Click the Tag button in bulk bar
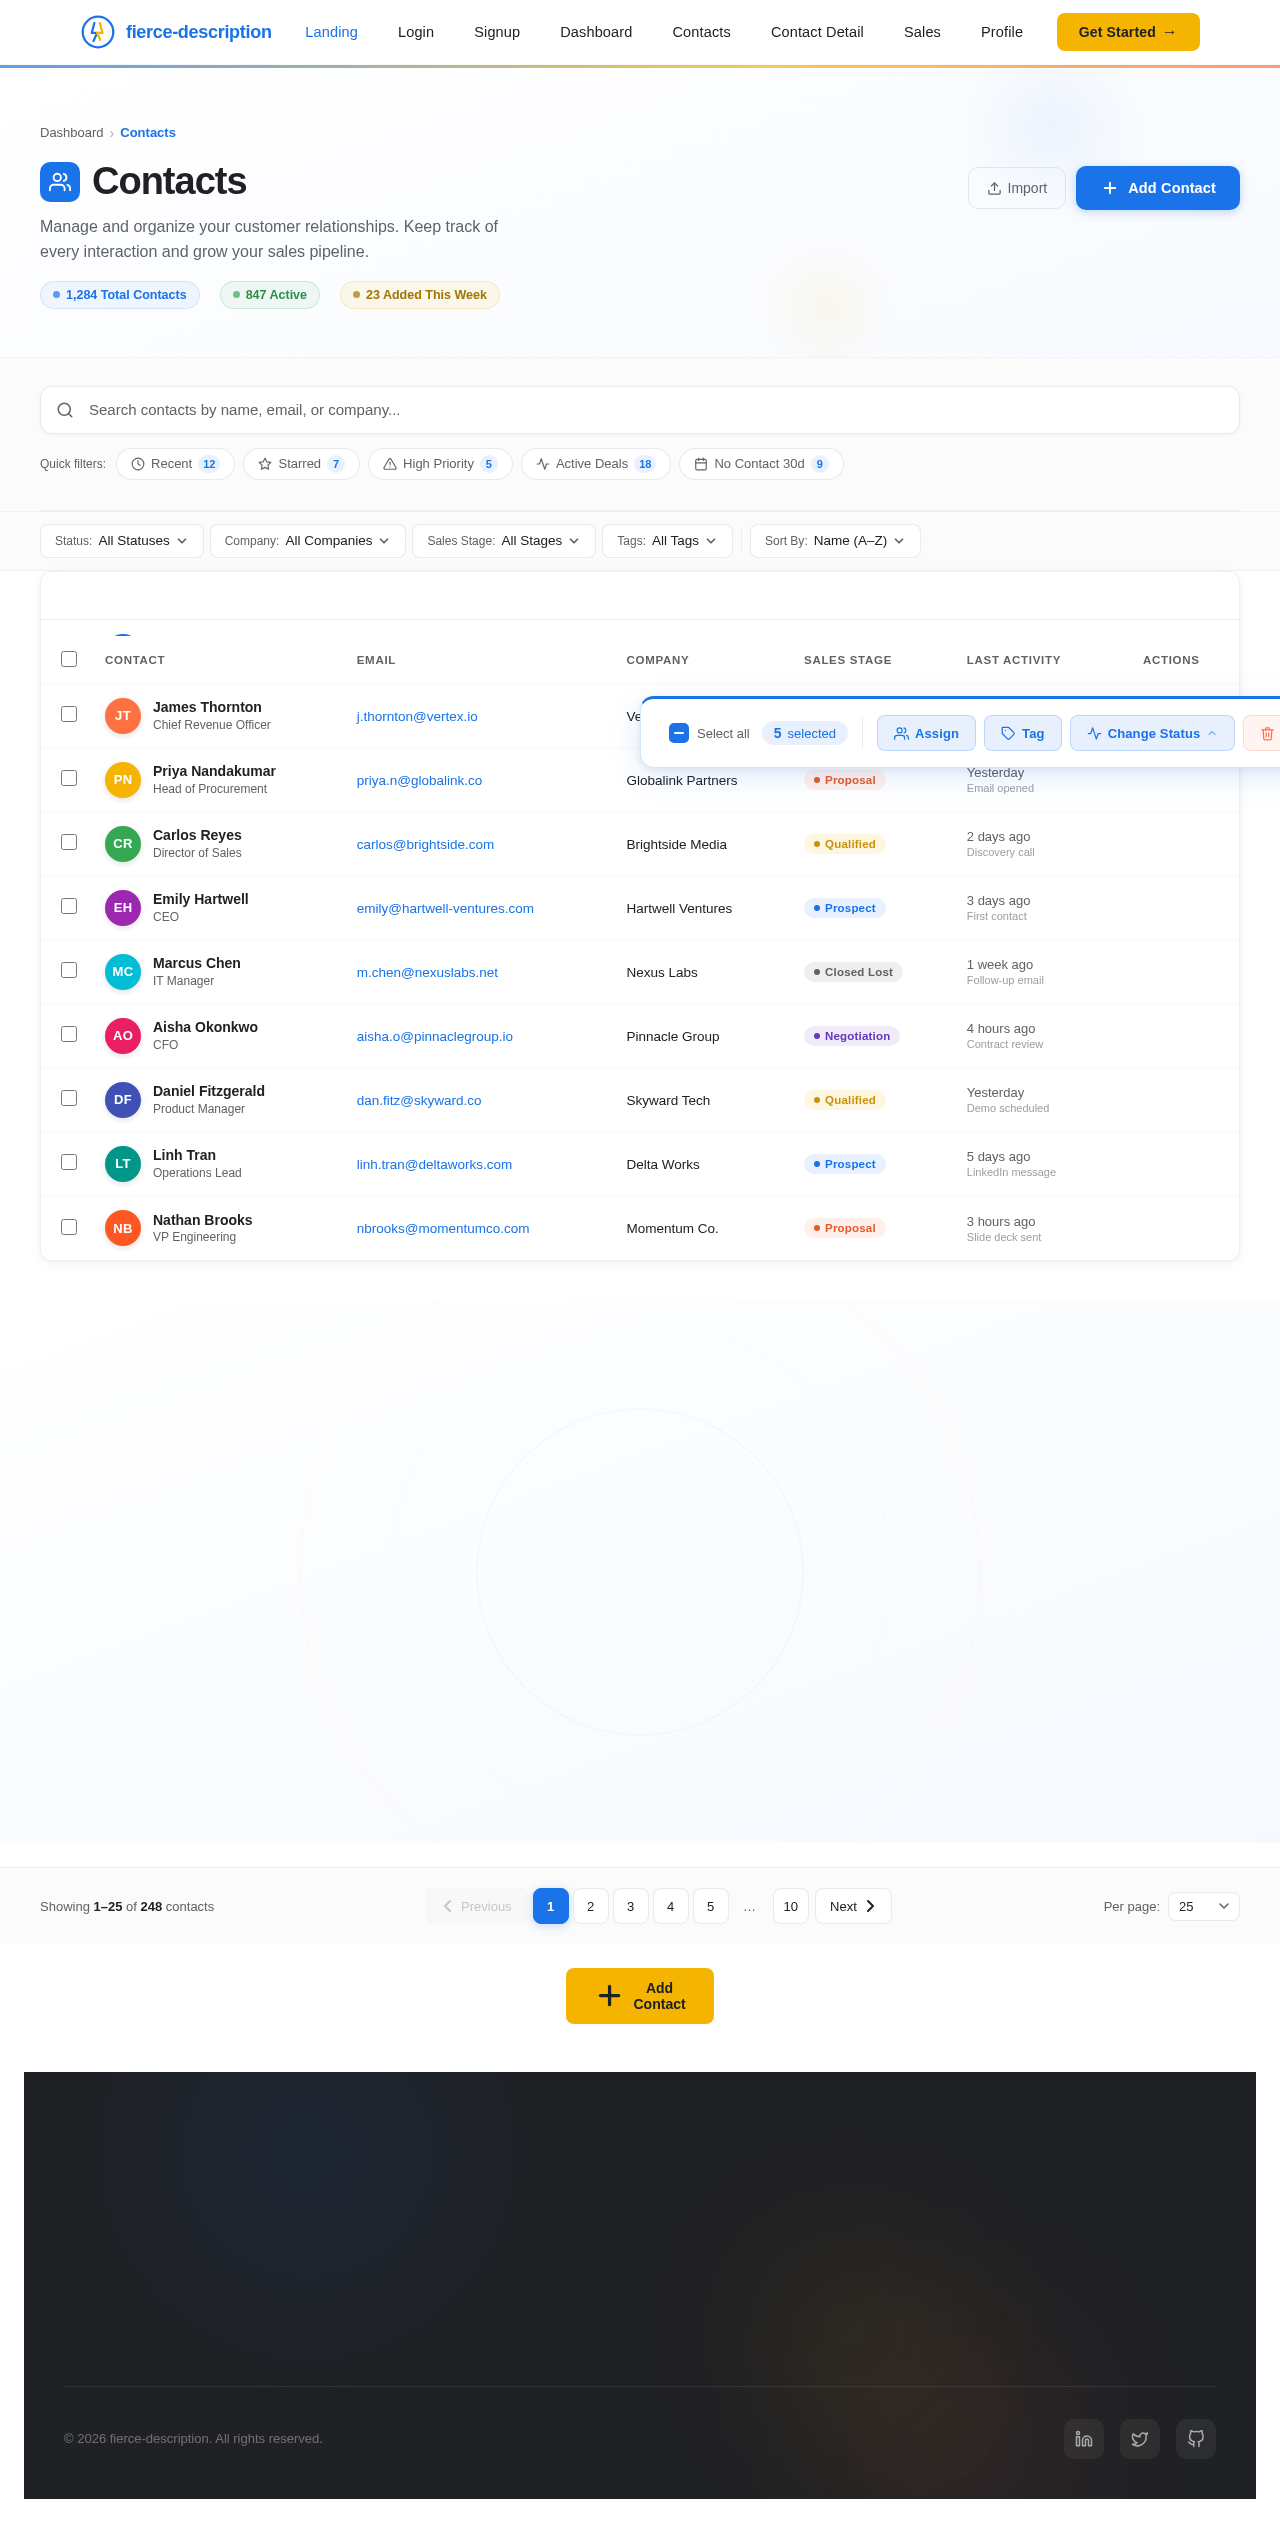 (1023, 733)
